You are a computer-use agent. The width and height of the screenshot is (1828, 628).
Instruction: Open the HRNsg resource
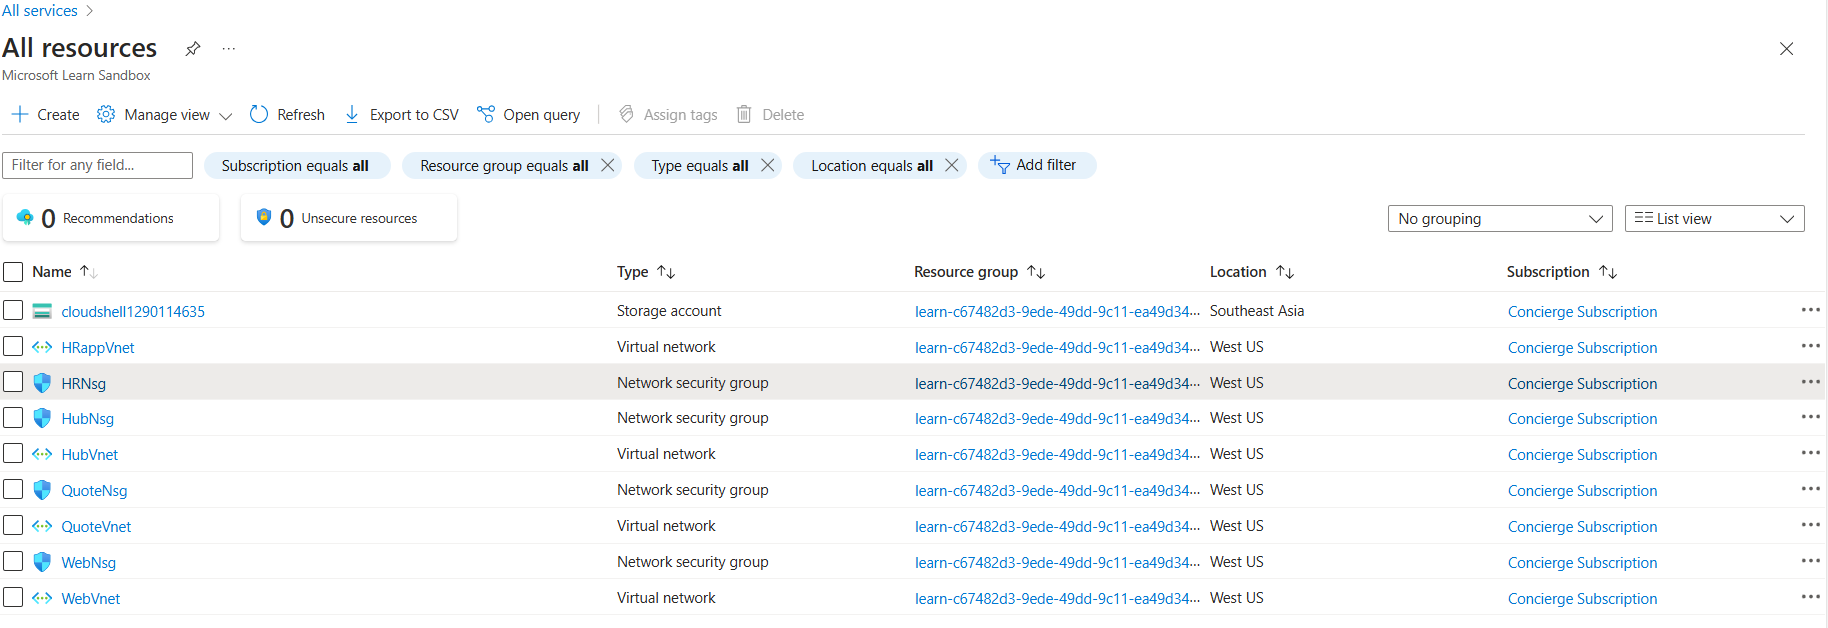(83, 384)
